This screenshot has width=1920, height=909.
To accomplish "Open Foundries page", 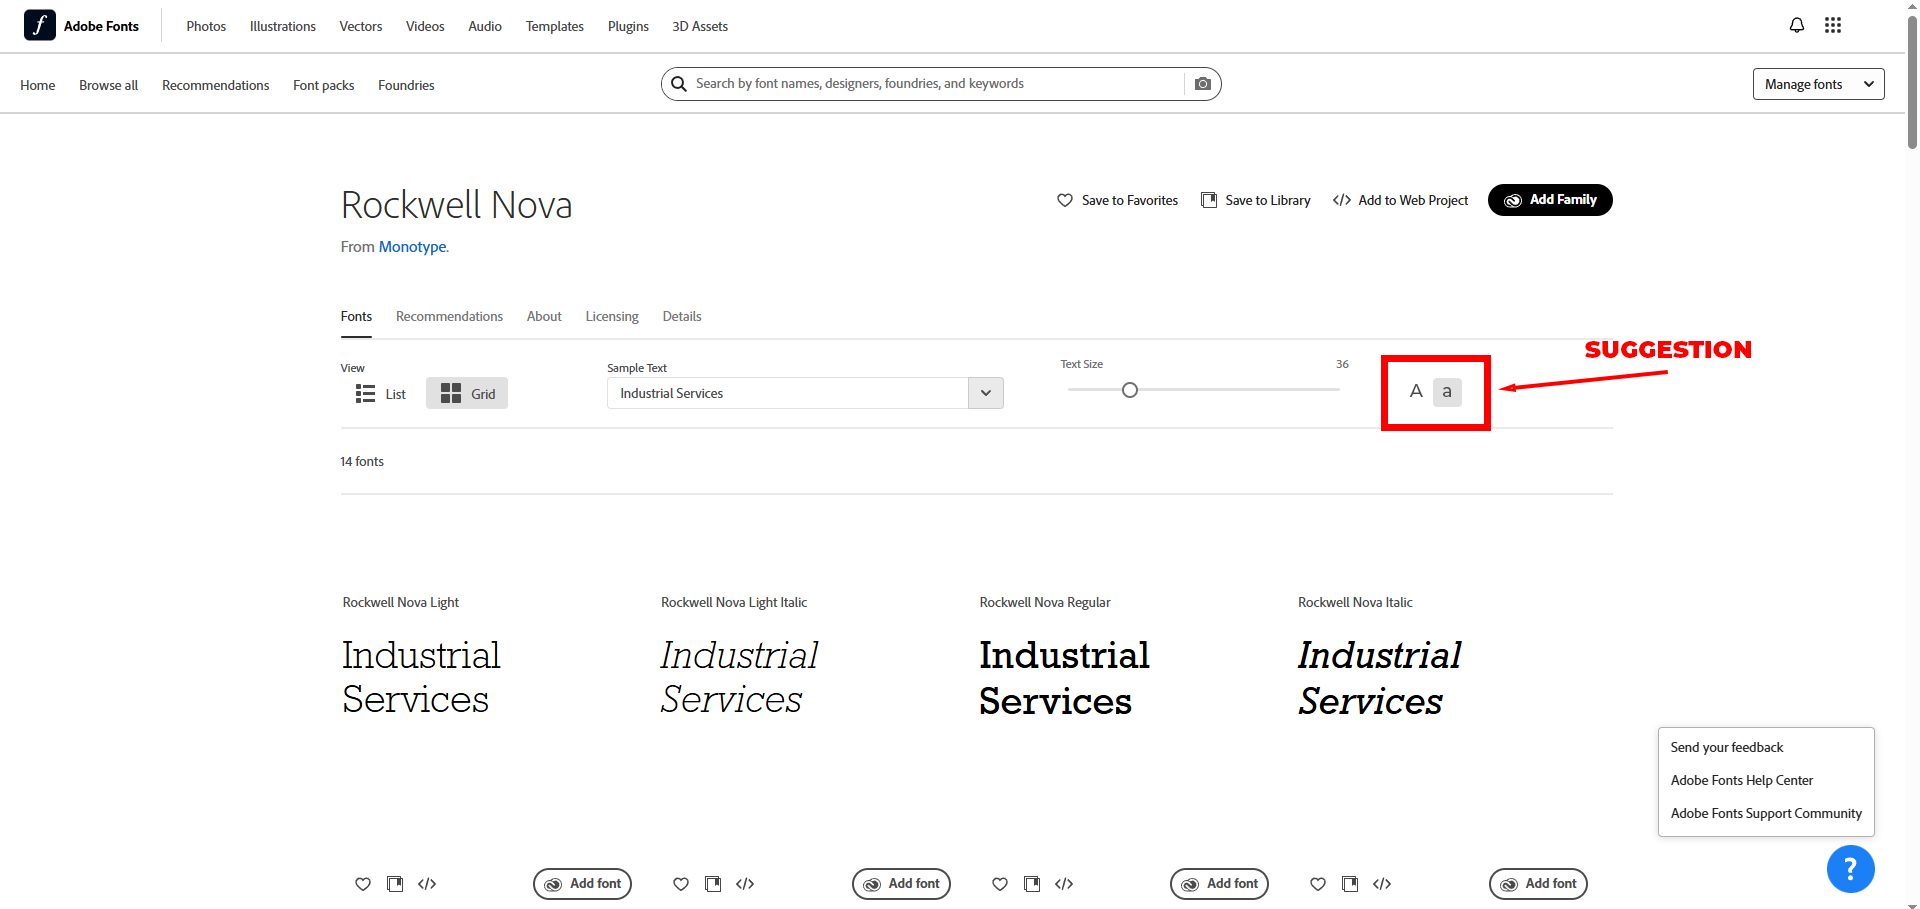I will click(x=406, y=85).
